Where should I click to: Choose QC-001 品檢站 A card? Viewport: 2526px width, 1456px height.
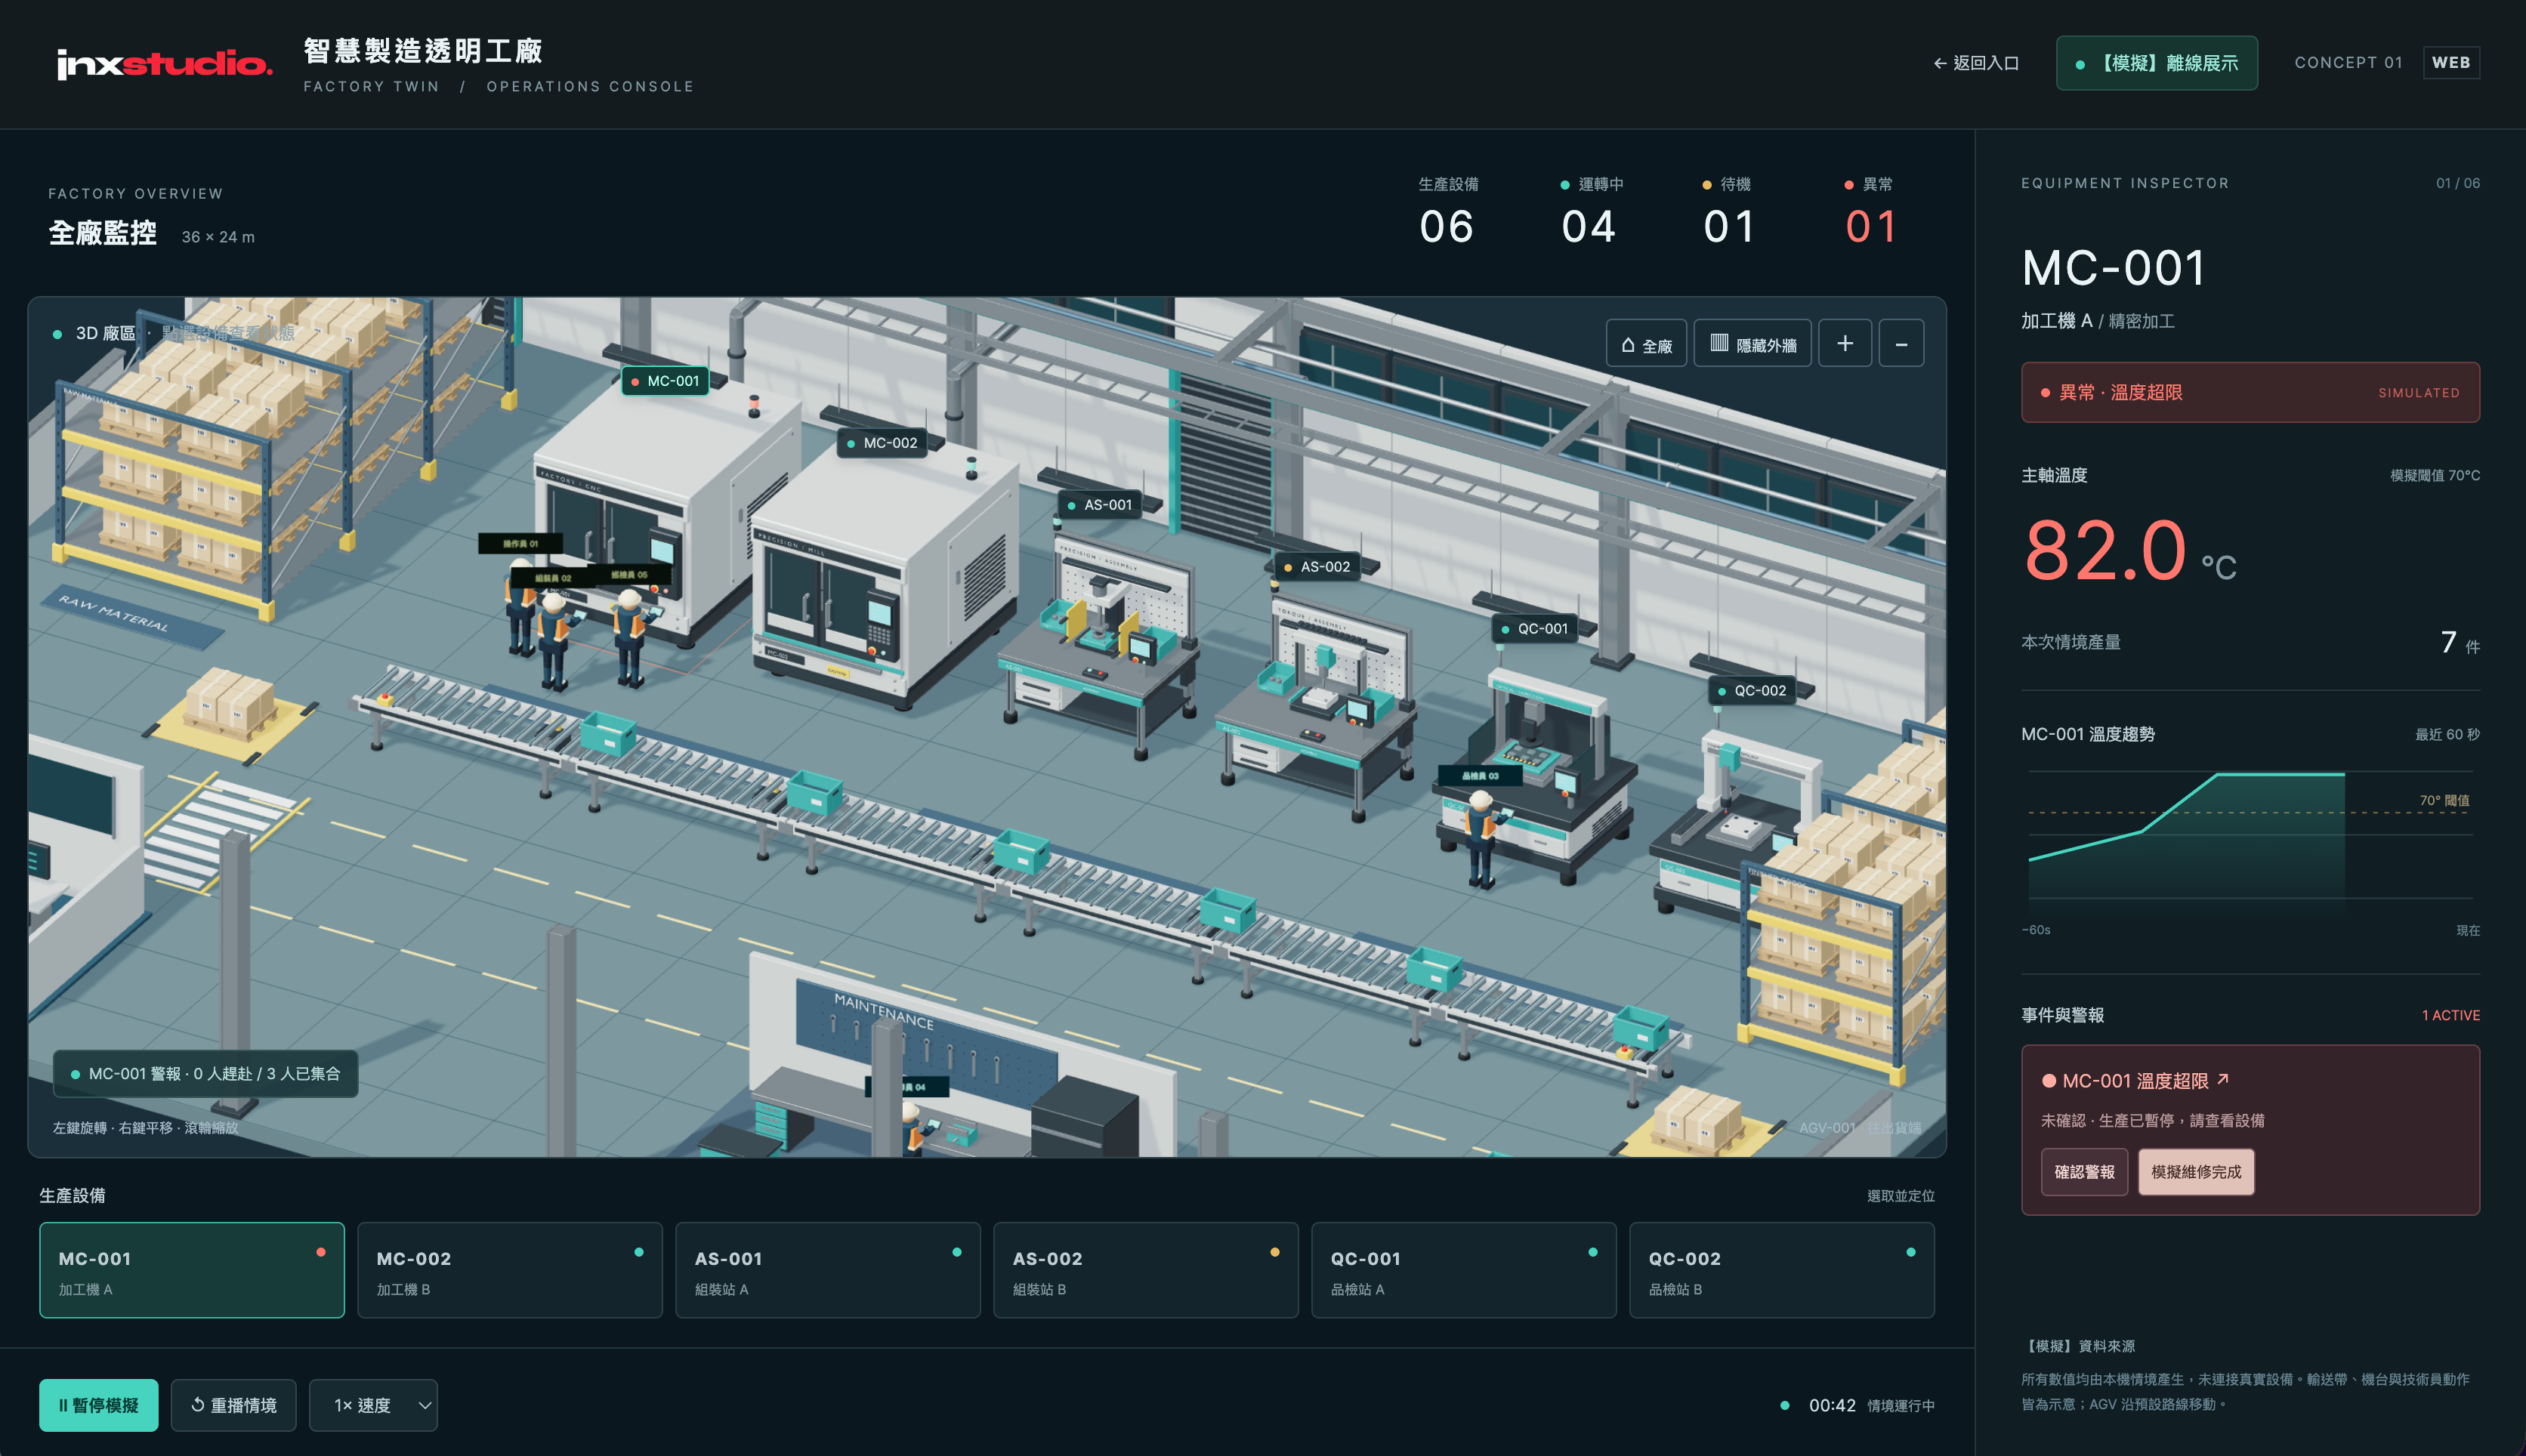click(1464, 1270)
